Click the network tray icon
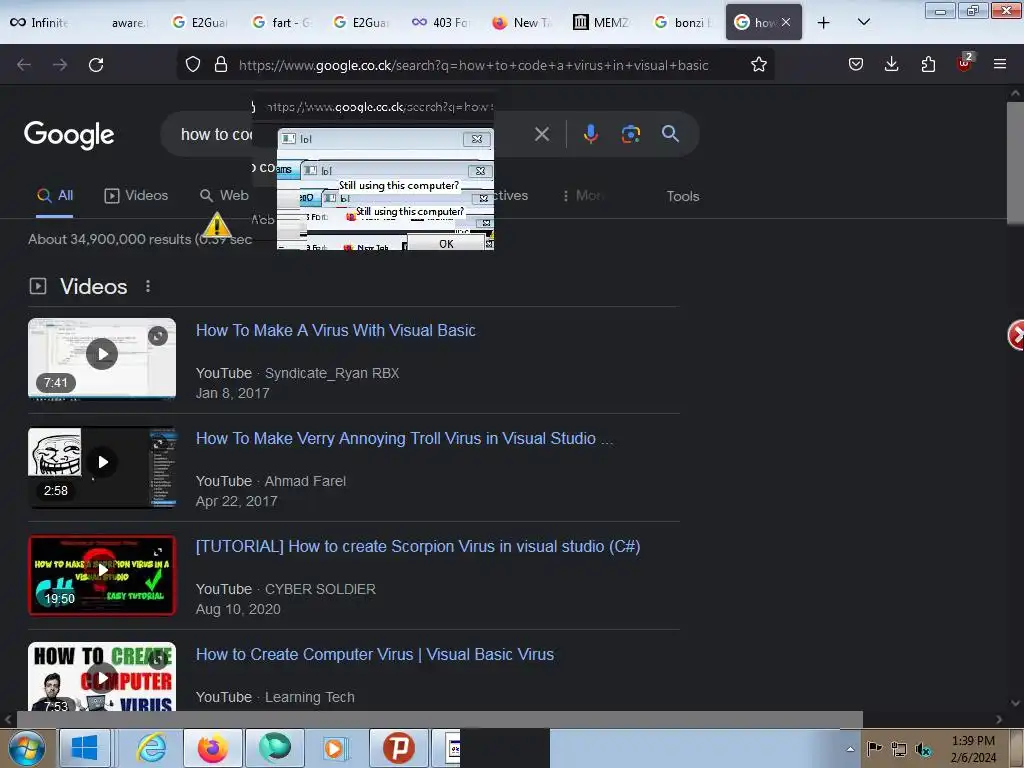 point(899,749)
